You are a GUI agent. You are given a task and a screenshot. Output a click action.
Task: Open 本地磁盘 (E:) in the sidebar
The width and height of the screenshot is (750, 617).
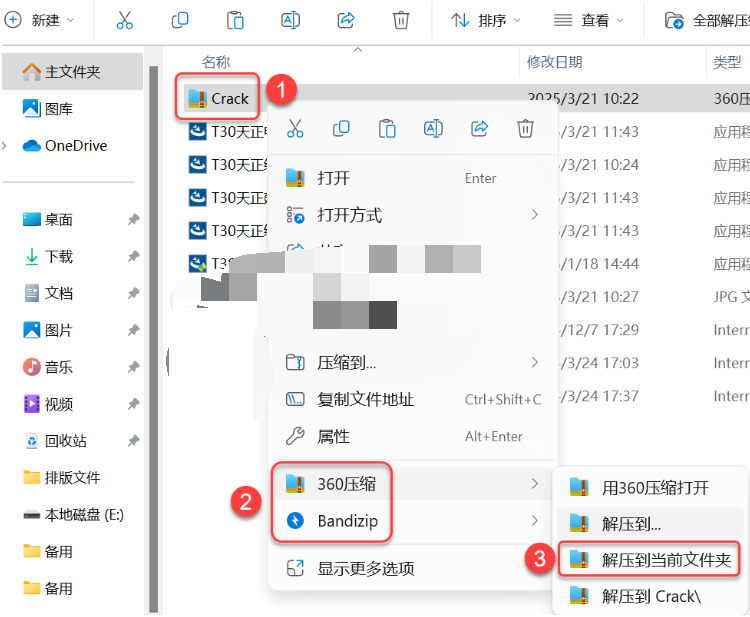(x=73, y=515)
